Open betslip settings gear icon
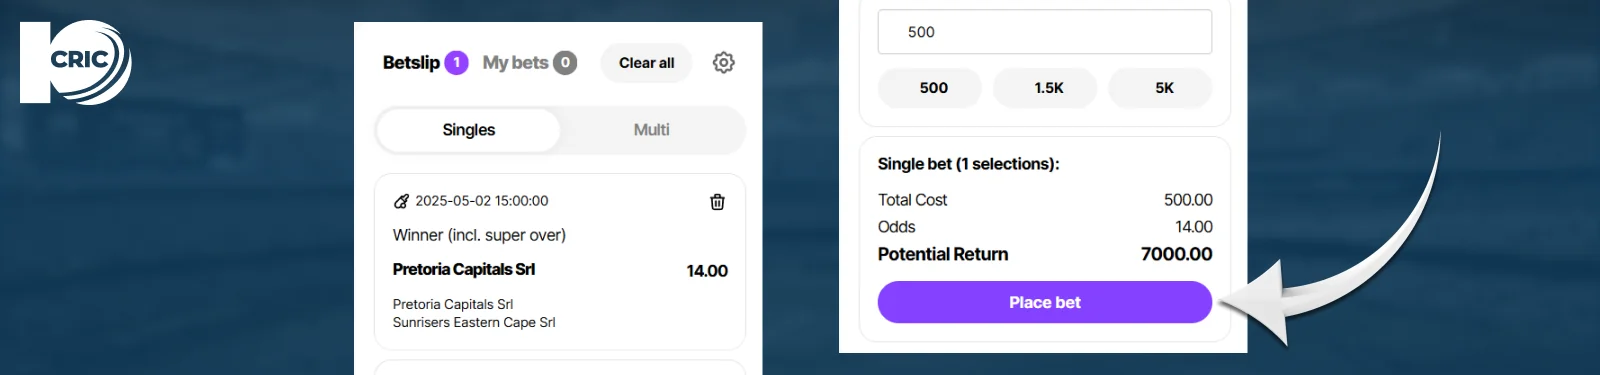Image resolution: width=1600 pixels, height=375 pixels. [723, 62]
